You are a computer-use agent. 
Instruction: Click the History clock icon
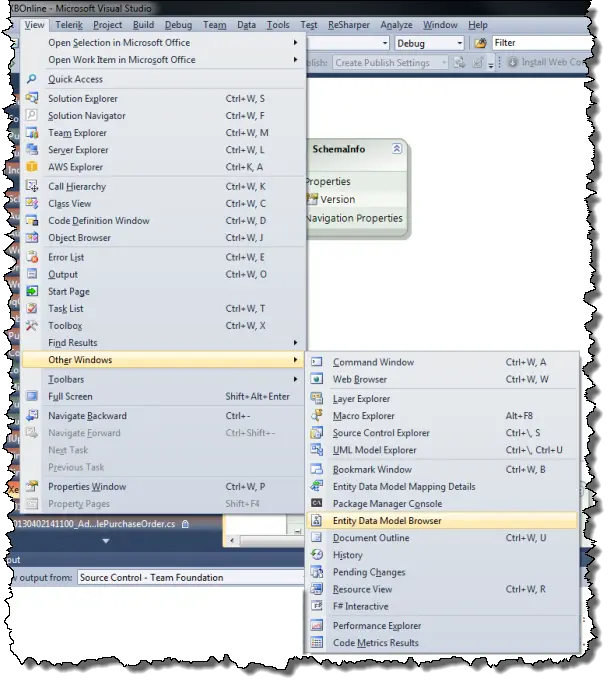pos(317,555)
